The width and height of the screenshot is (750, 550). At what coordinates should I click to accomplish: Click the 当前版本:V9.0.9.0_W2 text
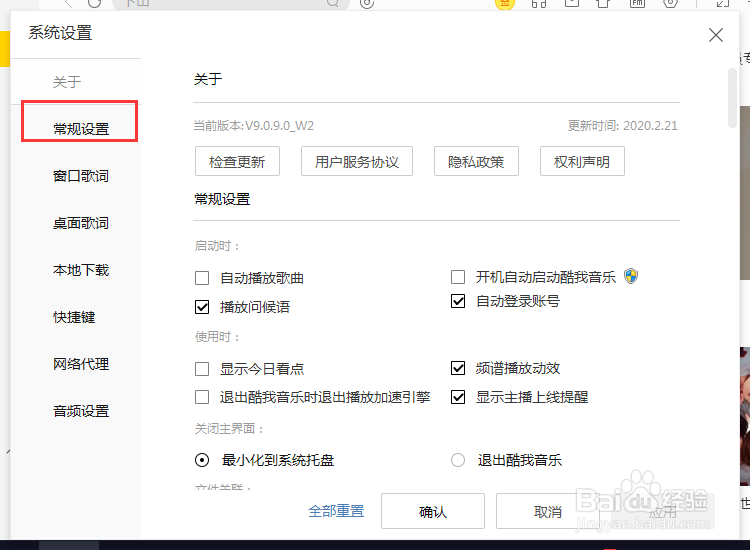click(x=254, y=126)
